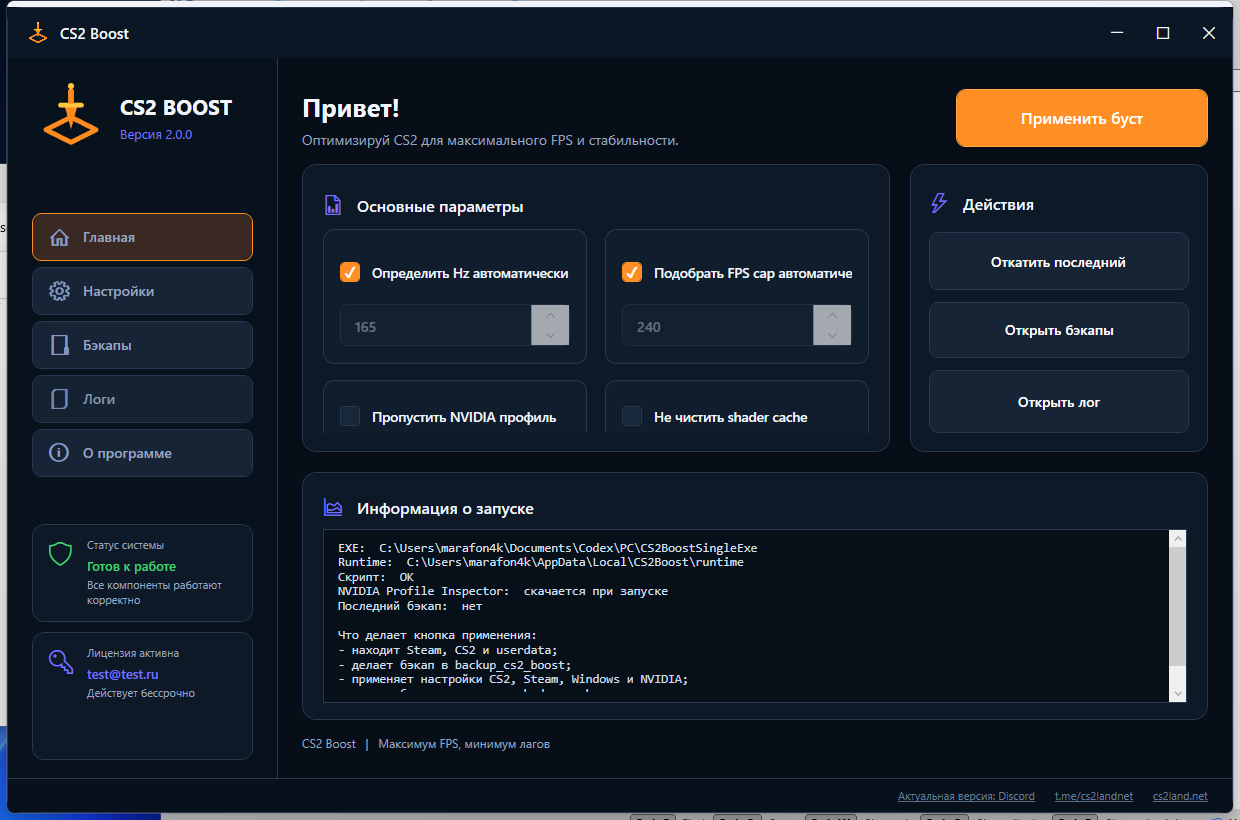This screenshot has width=1240, height=820.
Task: Click the test@test.ru license email
Action: coord(123,674)
